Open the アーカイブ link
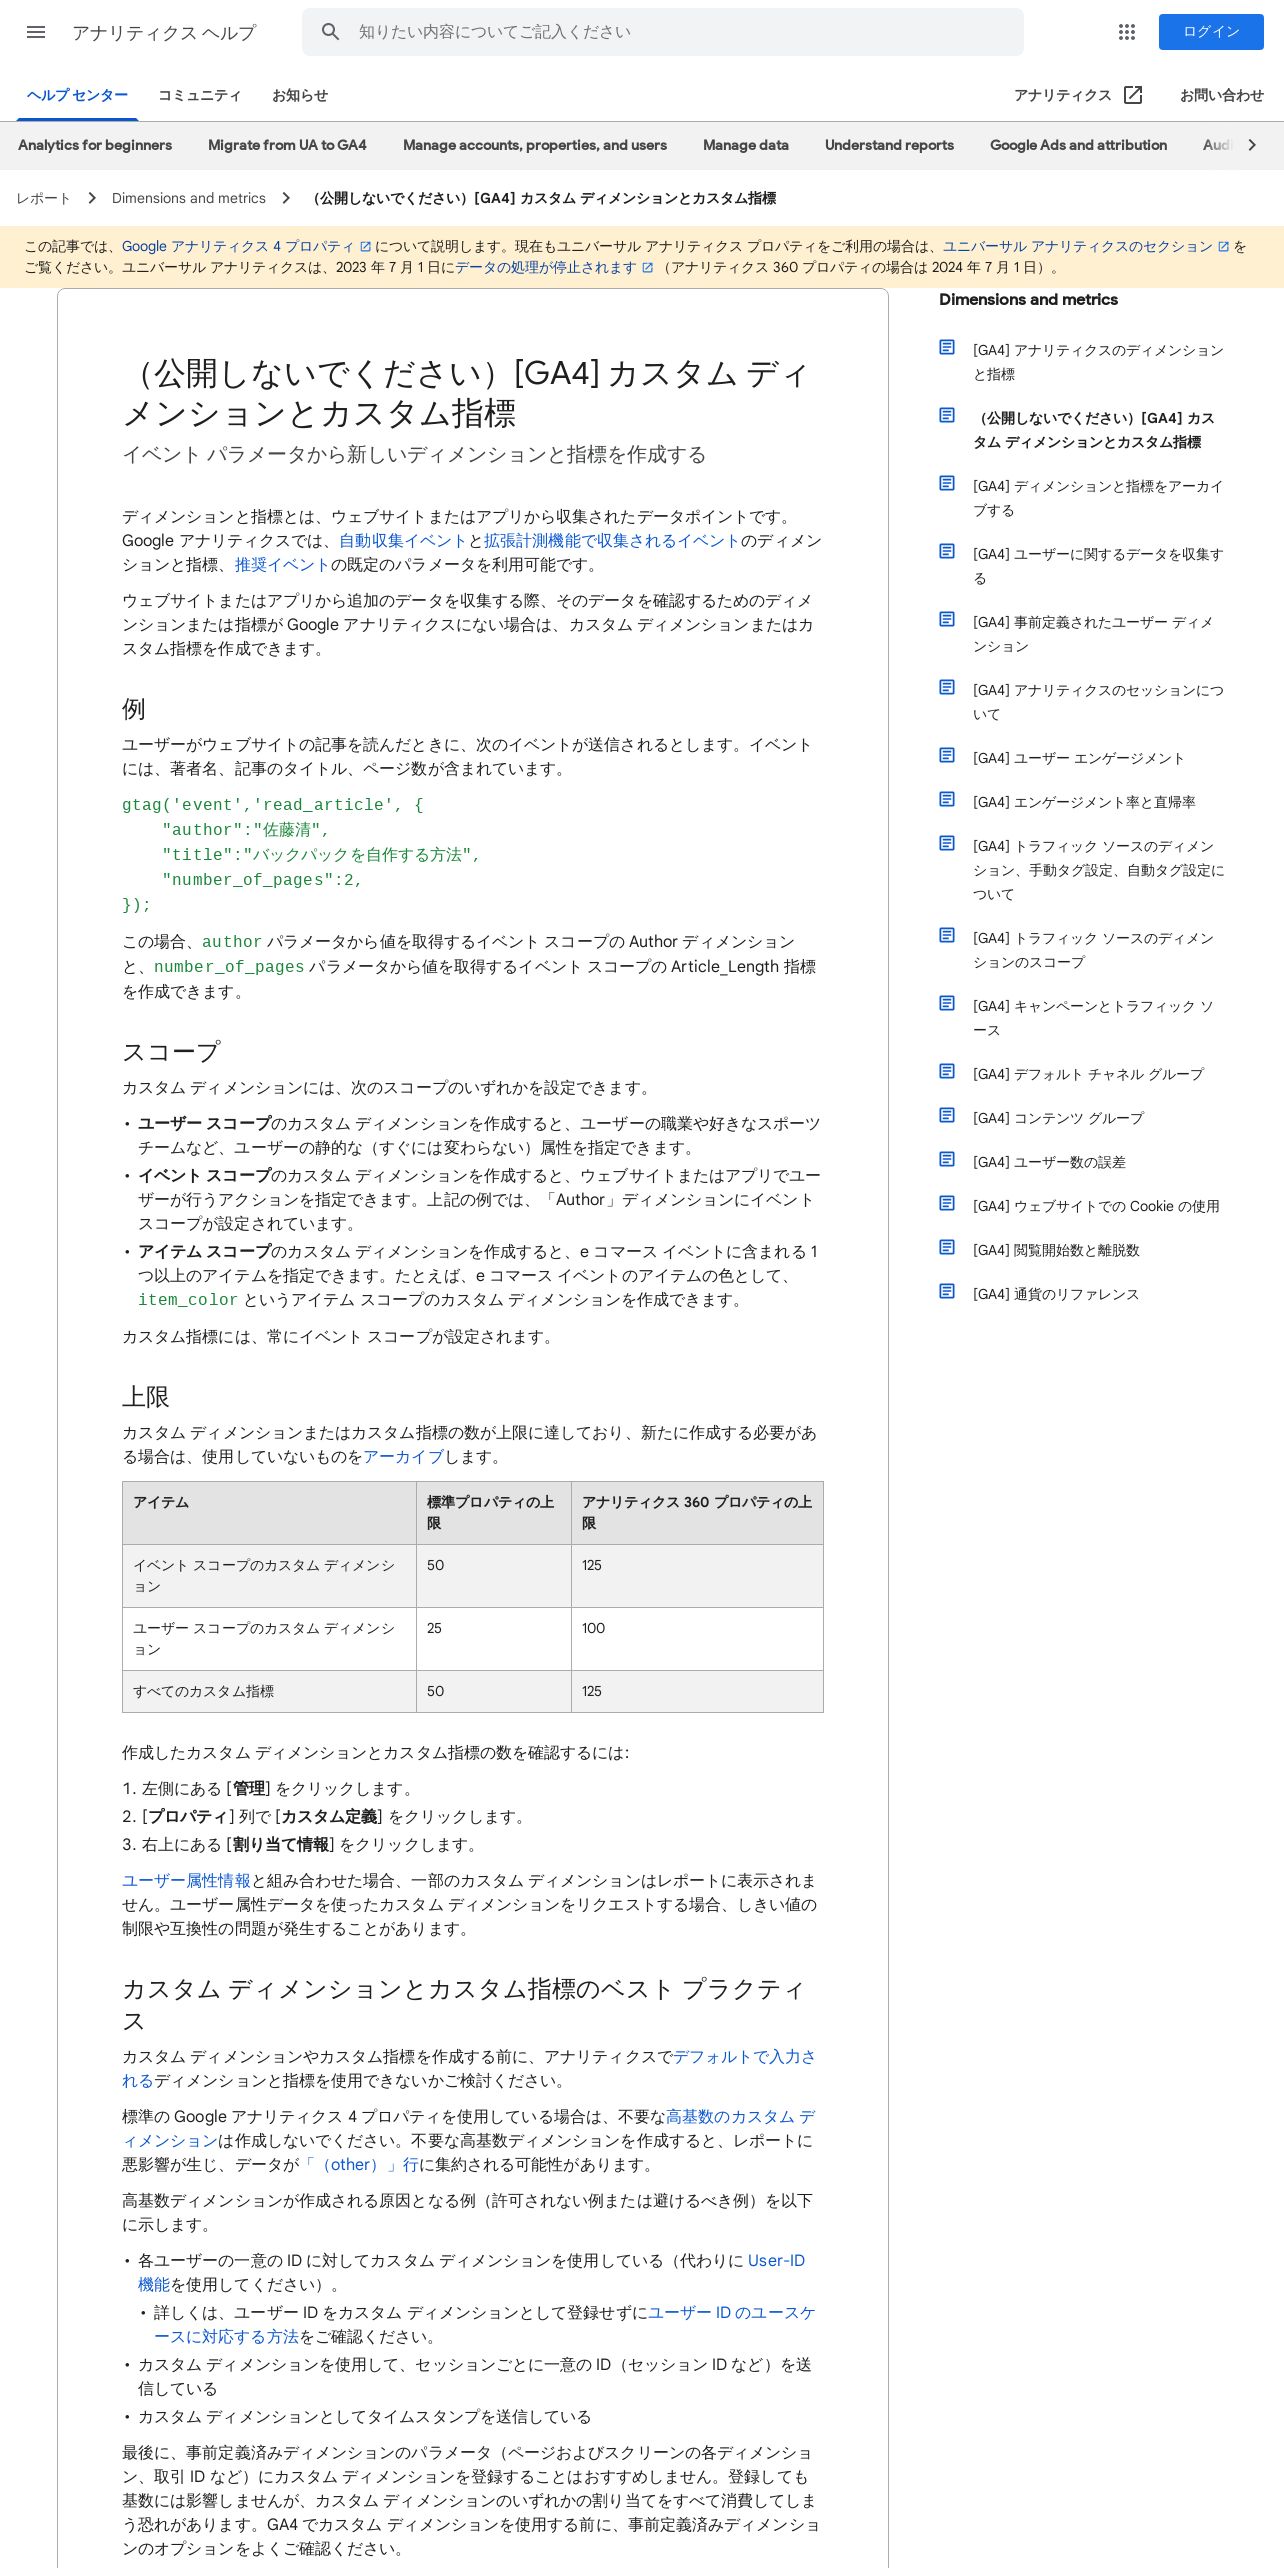Viewport: 1284px width, 2568px height. click(403, 1457)
